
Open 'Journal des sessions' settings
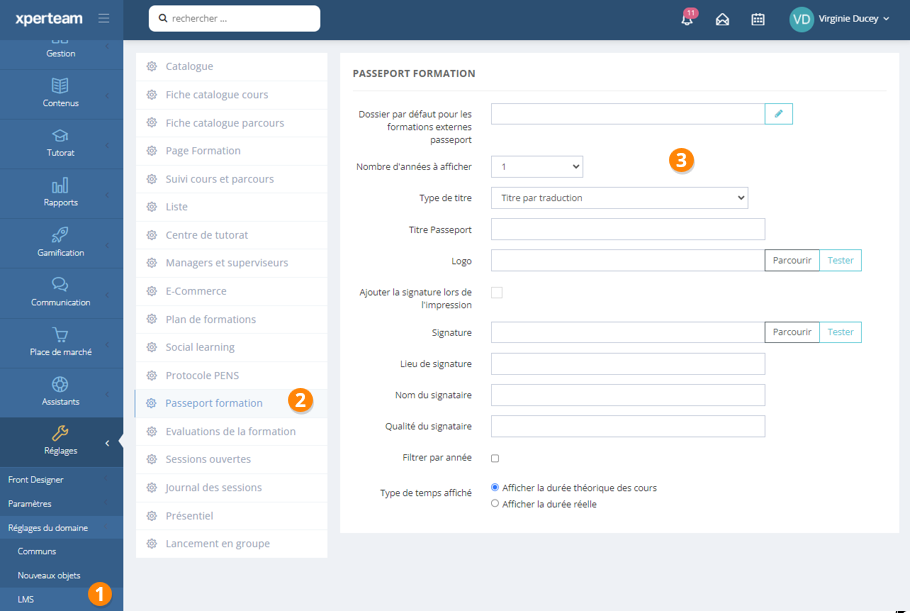click(214, 489)
